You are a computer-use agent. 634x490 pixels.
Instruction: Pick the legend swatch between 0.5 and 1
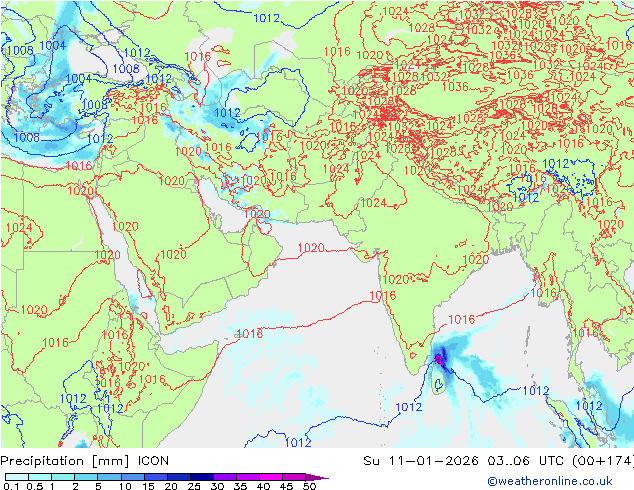[x=40, y=477]
